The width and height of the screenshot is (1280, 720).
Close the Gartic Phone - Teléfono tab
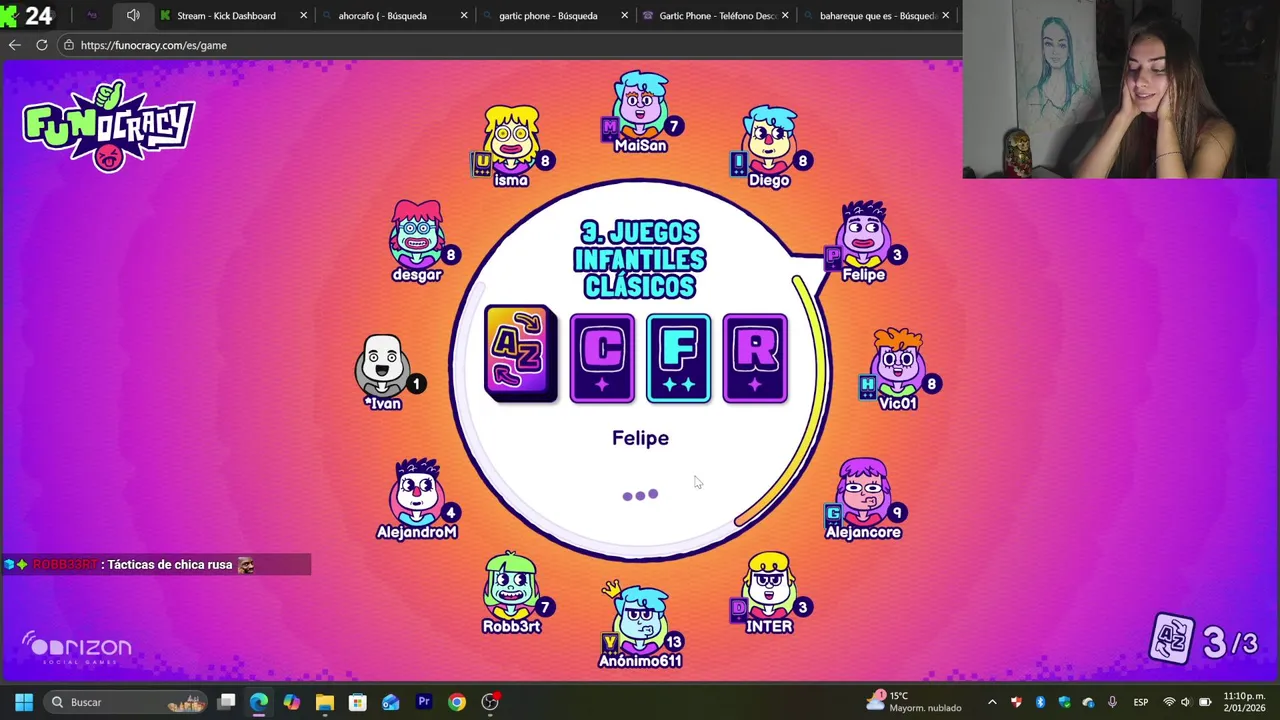(785, 15)
